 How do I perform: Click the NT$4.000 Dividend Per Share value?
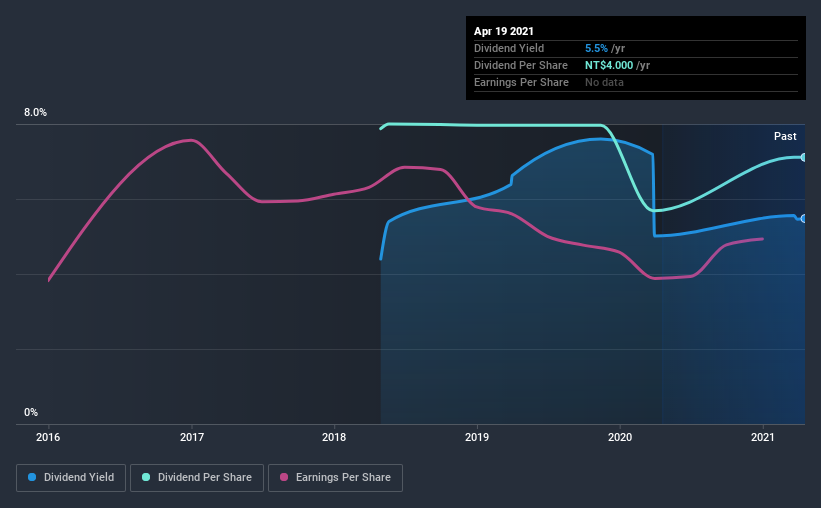pyautogui.click(x=609, y=65)
